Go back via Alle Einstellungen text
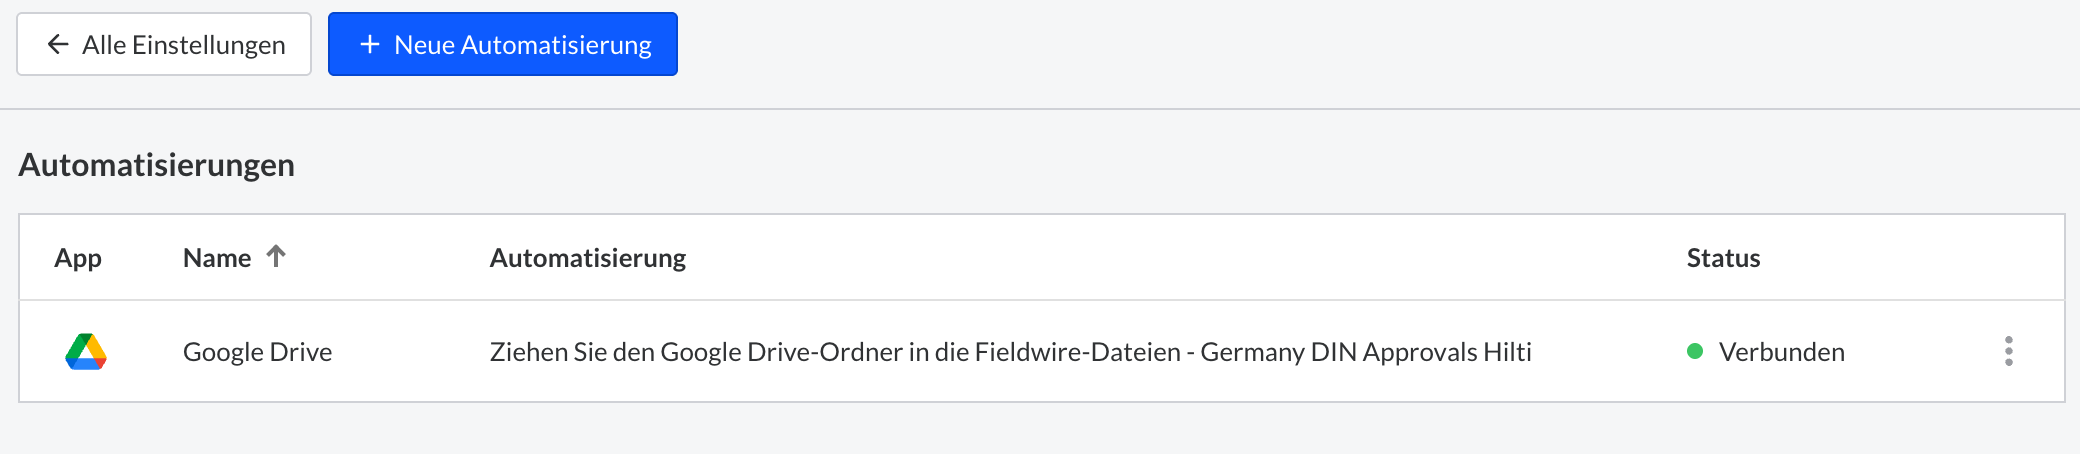2080x454 pixels. point(184,45)
